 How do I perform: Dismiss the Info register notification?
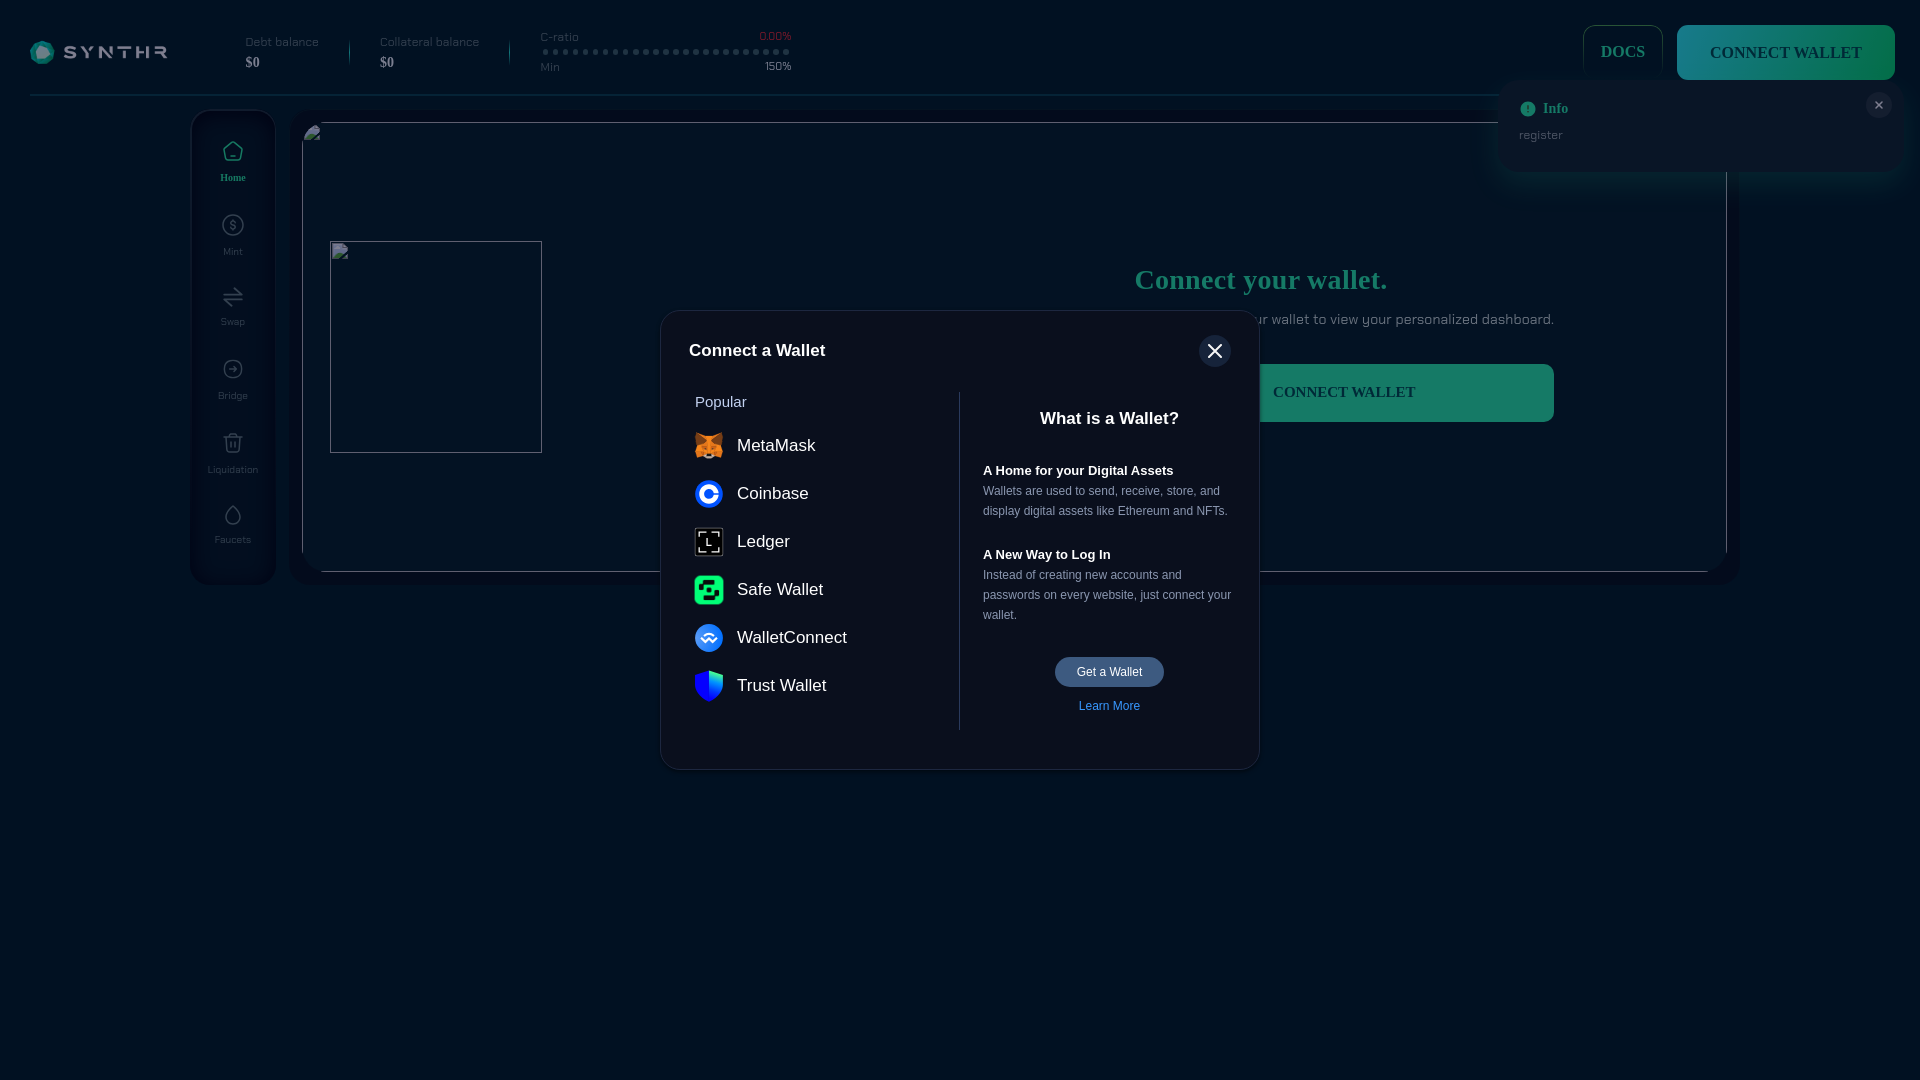tap(1879, 105)
